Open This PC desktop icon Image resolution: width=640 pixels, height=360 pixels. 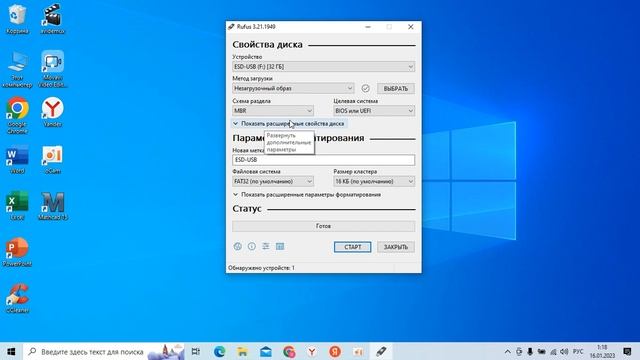pos(17,69)
